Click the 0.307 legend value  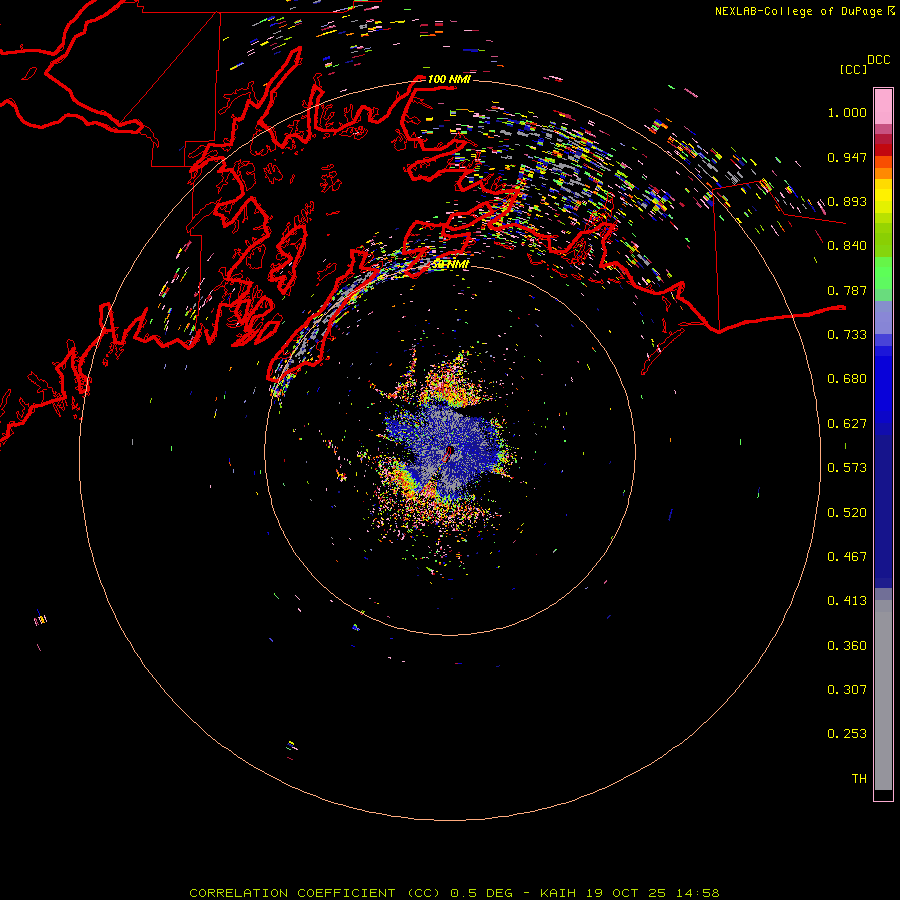[x=847, y=690]
